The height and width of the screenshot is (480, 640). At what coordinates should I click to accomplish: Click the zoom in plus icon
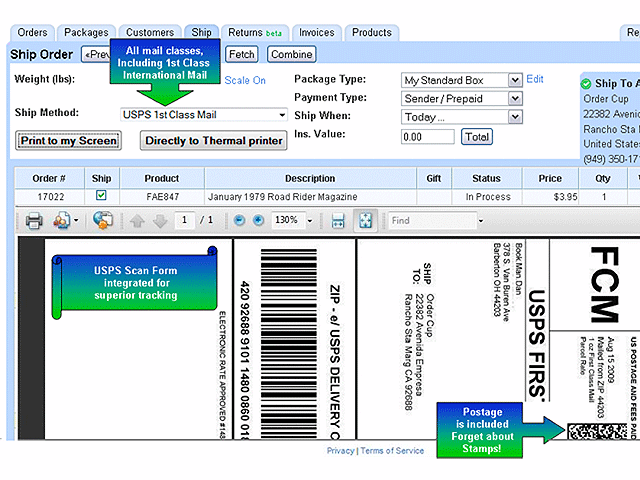click(258, 220)
